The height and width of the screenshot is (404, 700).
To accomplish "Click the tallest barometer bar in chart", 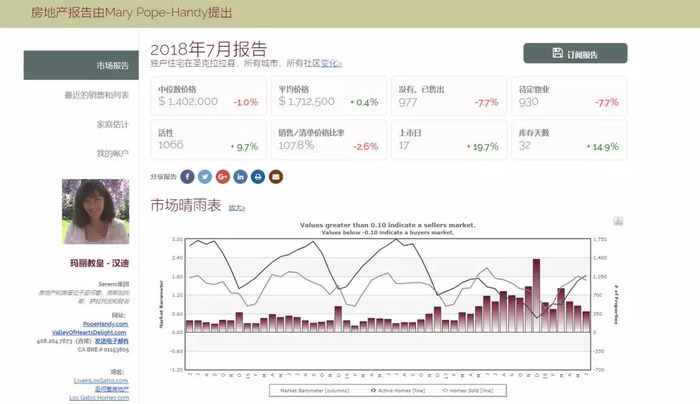I will (x=536, y=295).
